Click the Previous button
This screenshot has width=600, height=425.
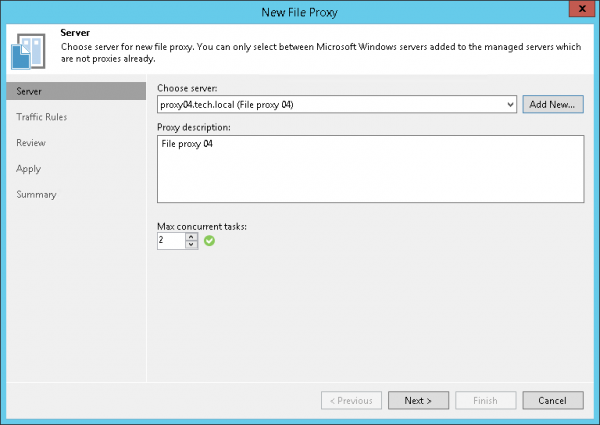click(351, 400)
